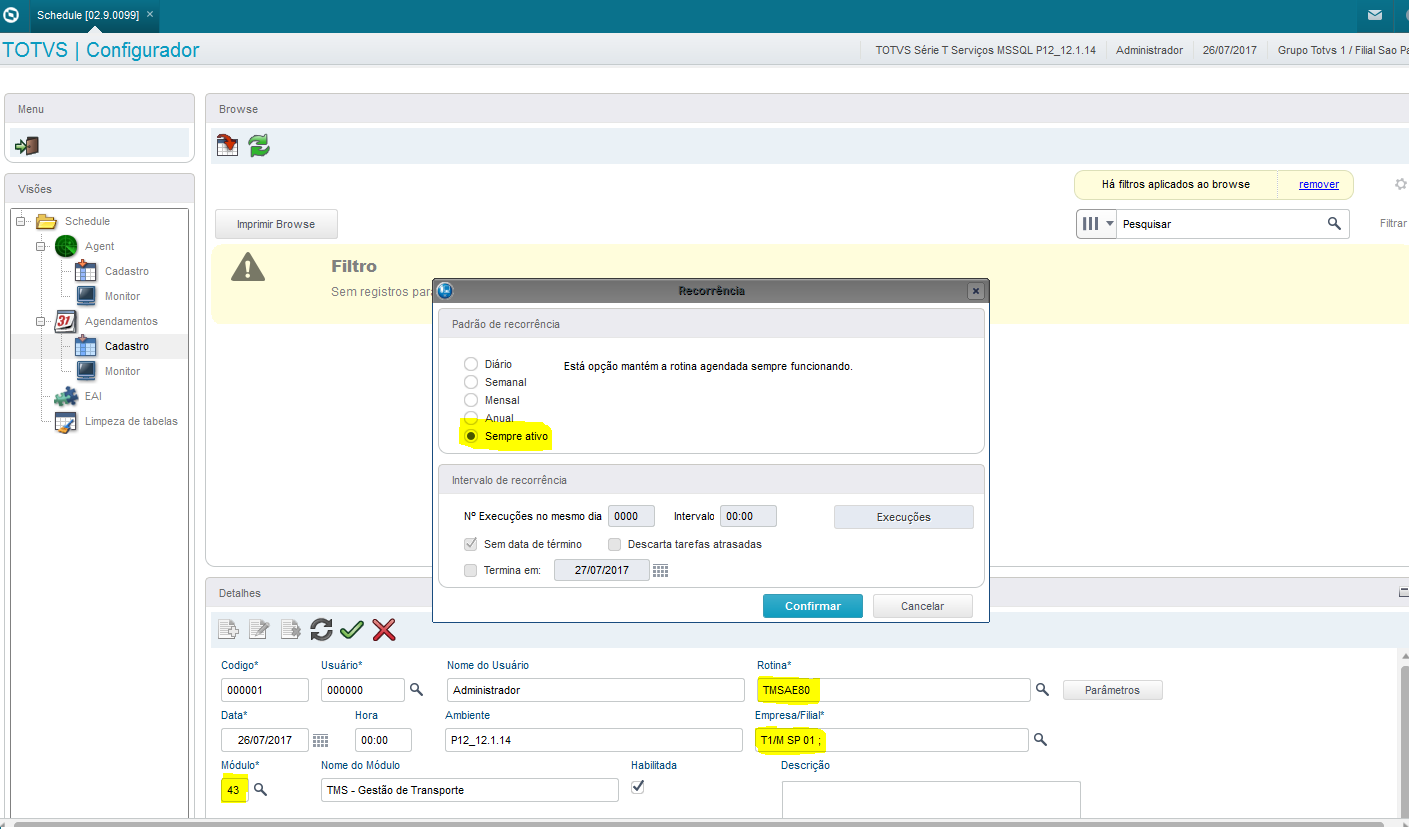This screenshot has height=829, width=1409.
Task: Open the lookup magnifier next to Empresa/Filial field
Action: click(x=1040, y=739)
